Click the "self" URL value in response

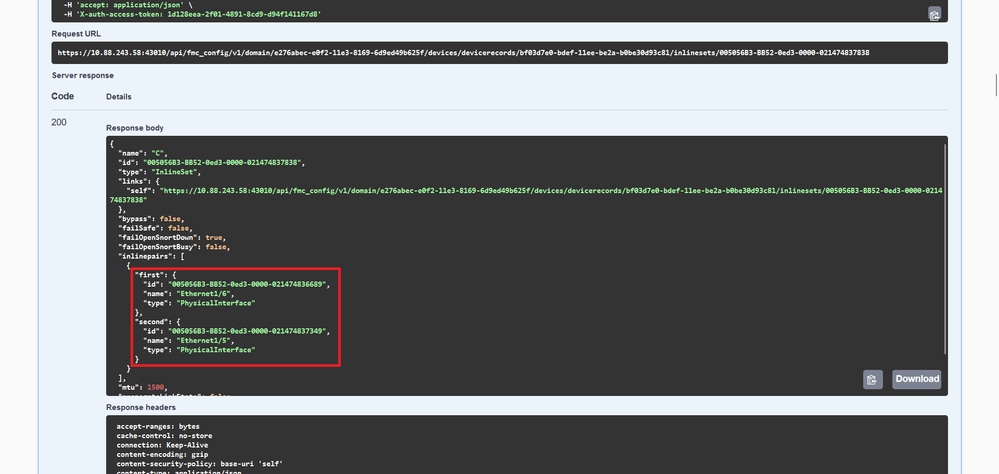[526, 195]
